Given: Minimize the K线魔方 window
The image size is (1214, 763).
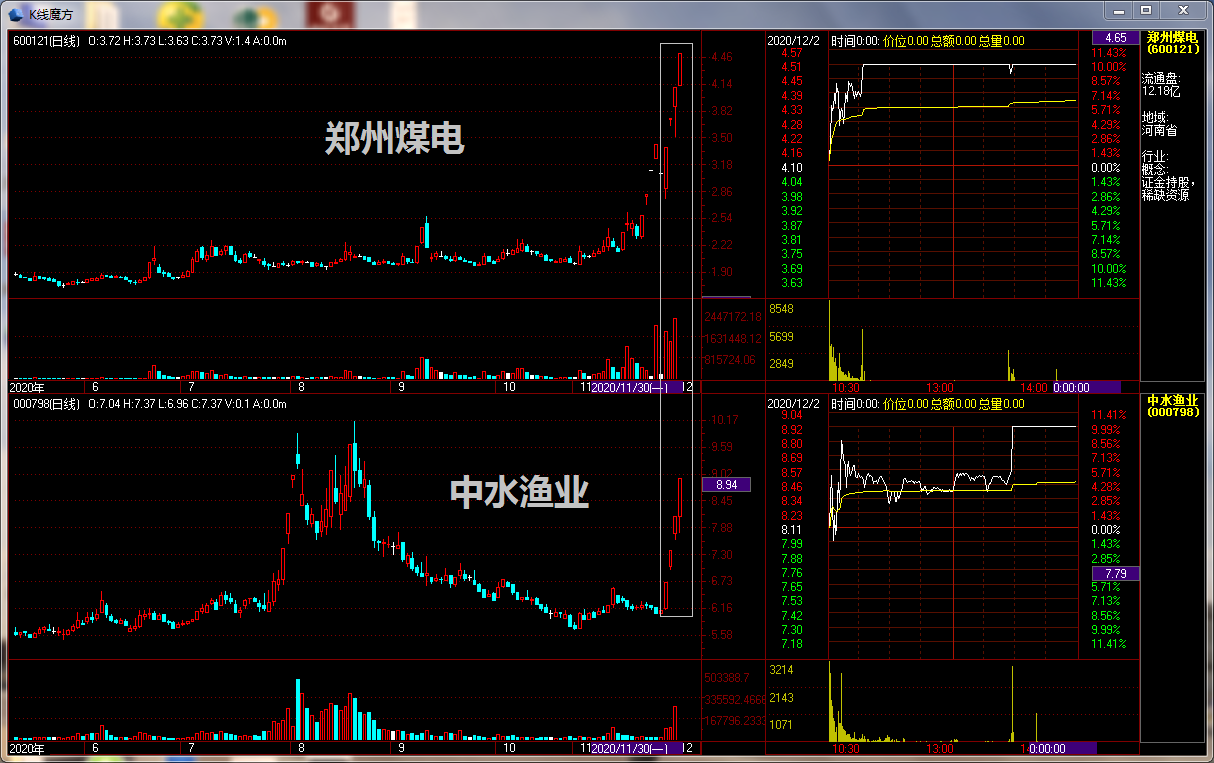Looking at the screenshot, I should tap(1120, 10).
